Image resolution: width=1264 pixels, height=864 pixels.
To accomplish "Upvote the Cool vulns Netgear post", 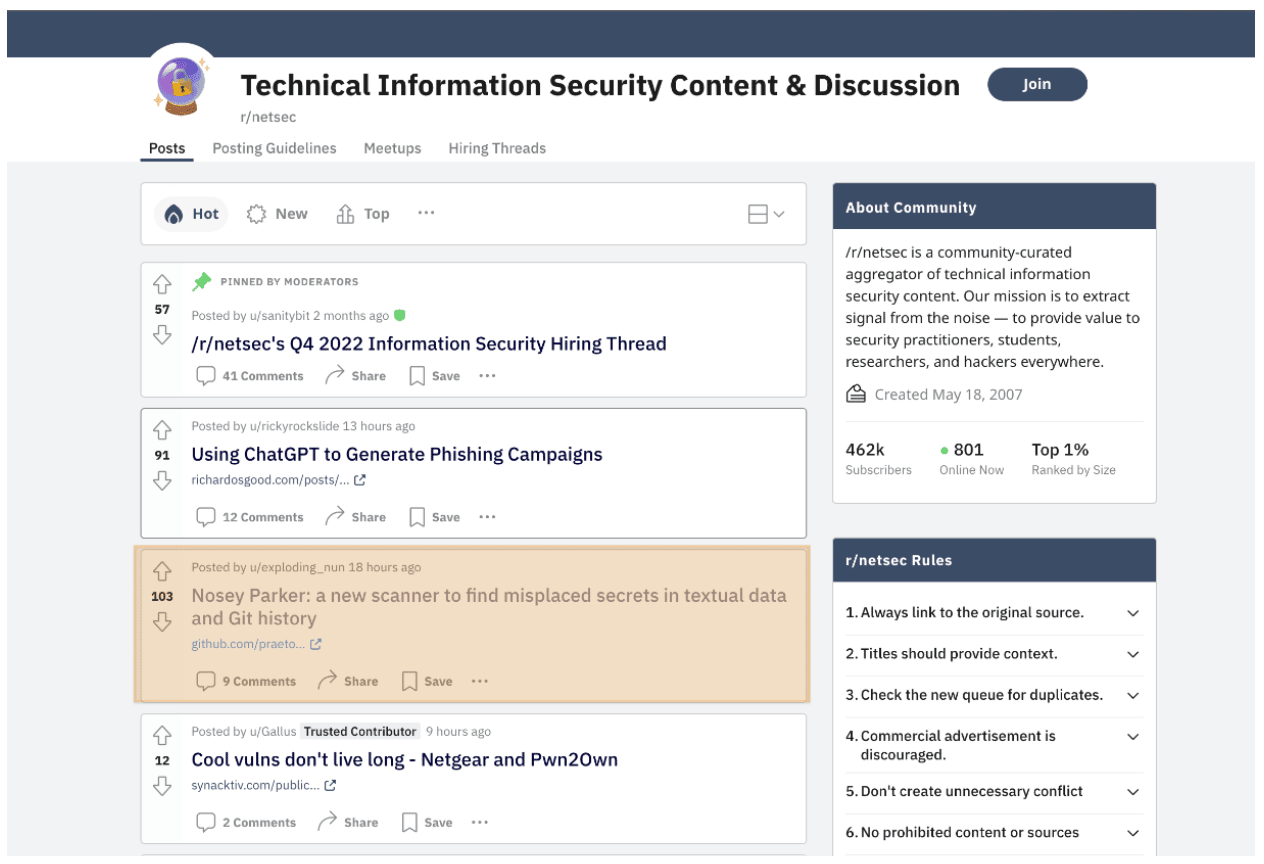I will click(162, 736).
